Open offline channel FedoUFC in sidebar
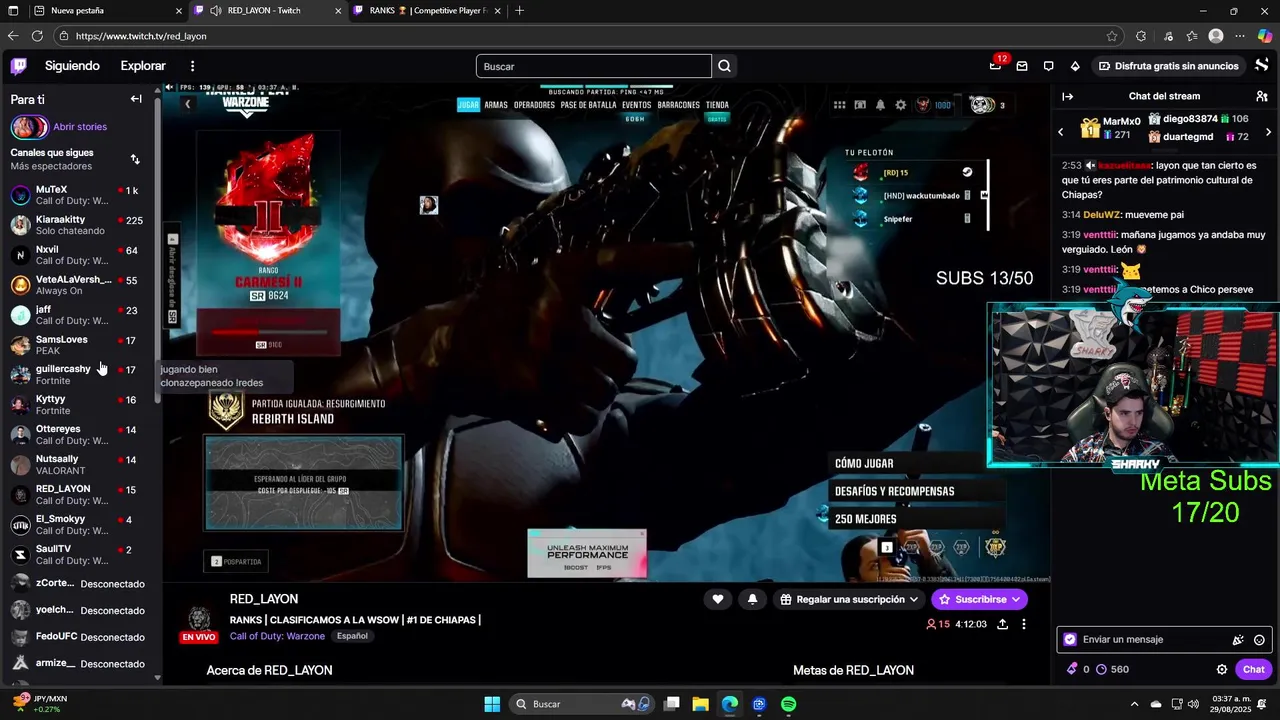Viewport: 1280px width, 720px height. [x=78, y=637]
